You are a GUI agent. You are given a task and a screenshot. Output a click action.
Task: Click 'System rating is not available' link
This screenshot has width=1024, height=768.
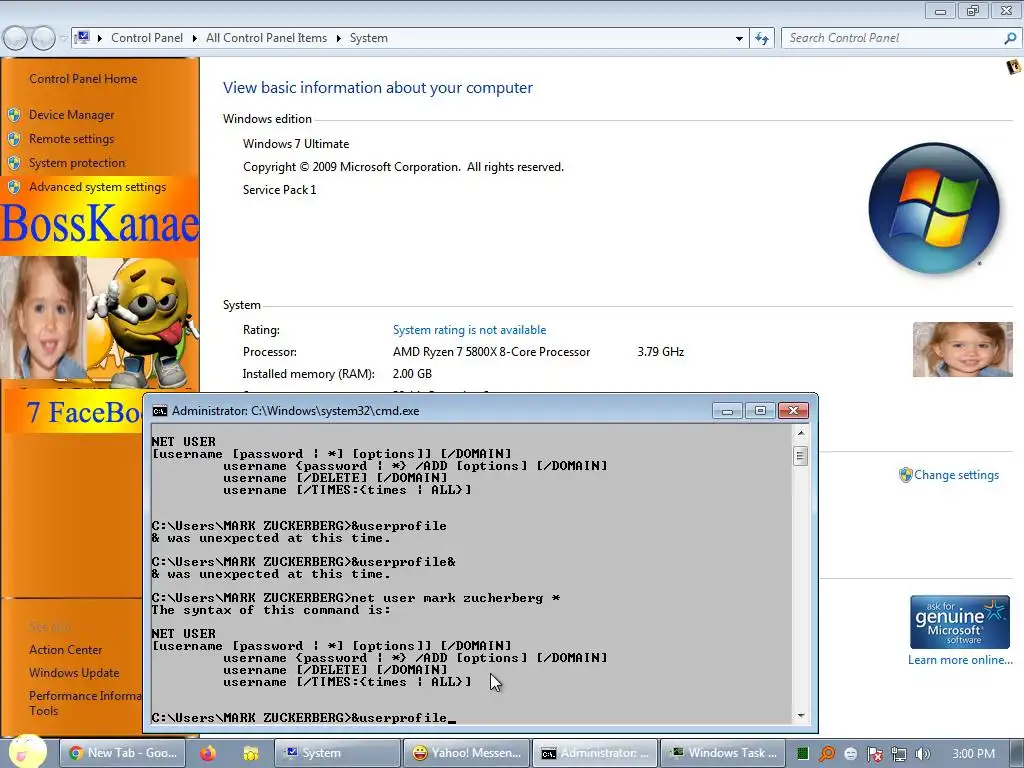(x=469, y=330)
